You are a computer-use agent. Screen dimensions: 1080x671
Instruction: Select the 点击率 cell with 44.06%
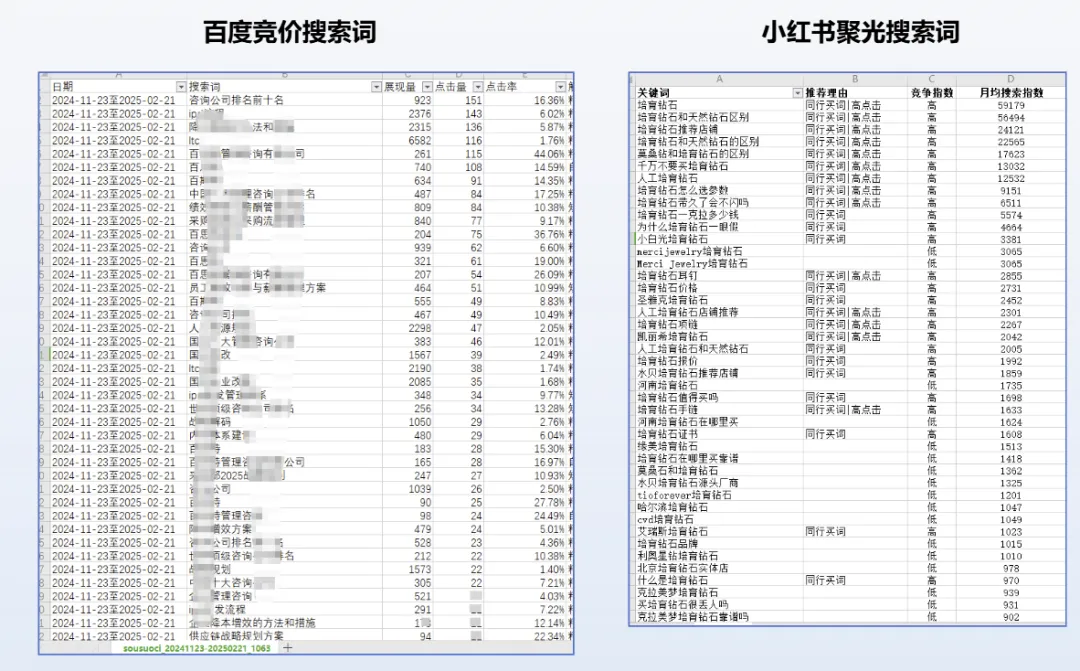(525, 154)
